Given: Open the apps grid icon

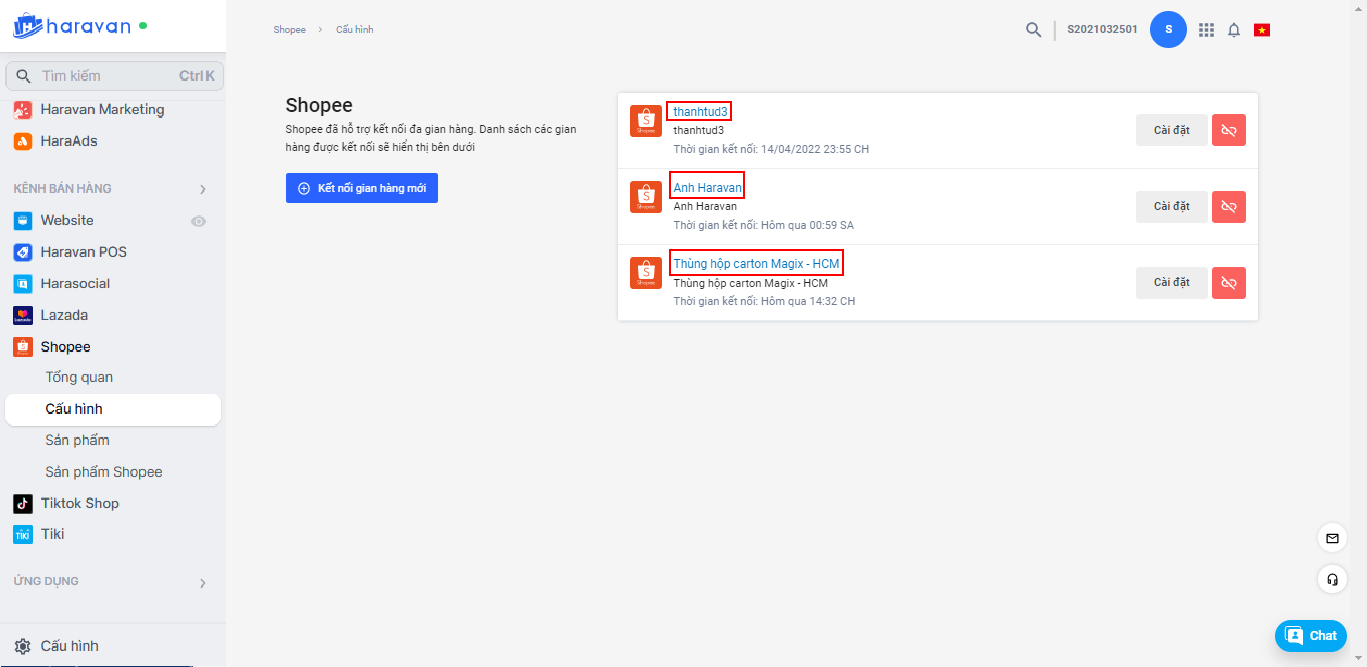Looking at the screenshot, I should (x=1206, y=30).
